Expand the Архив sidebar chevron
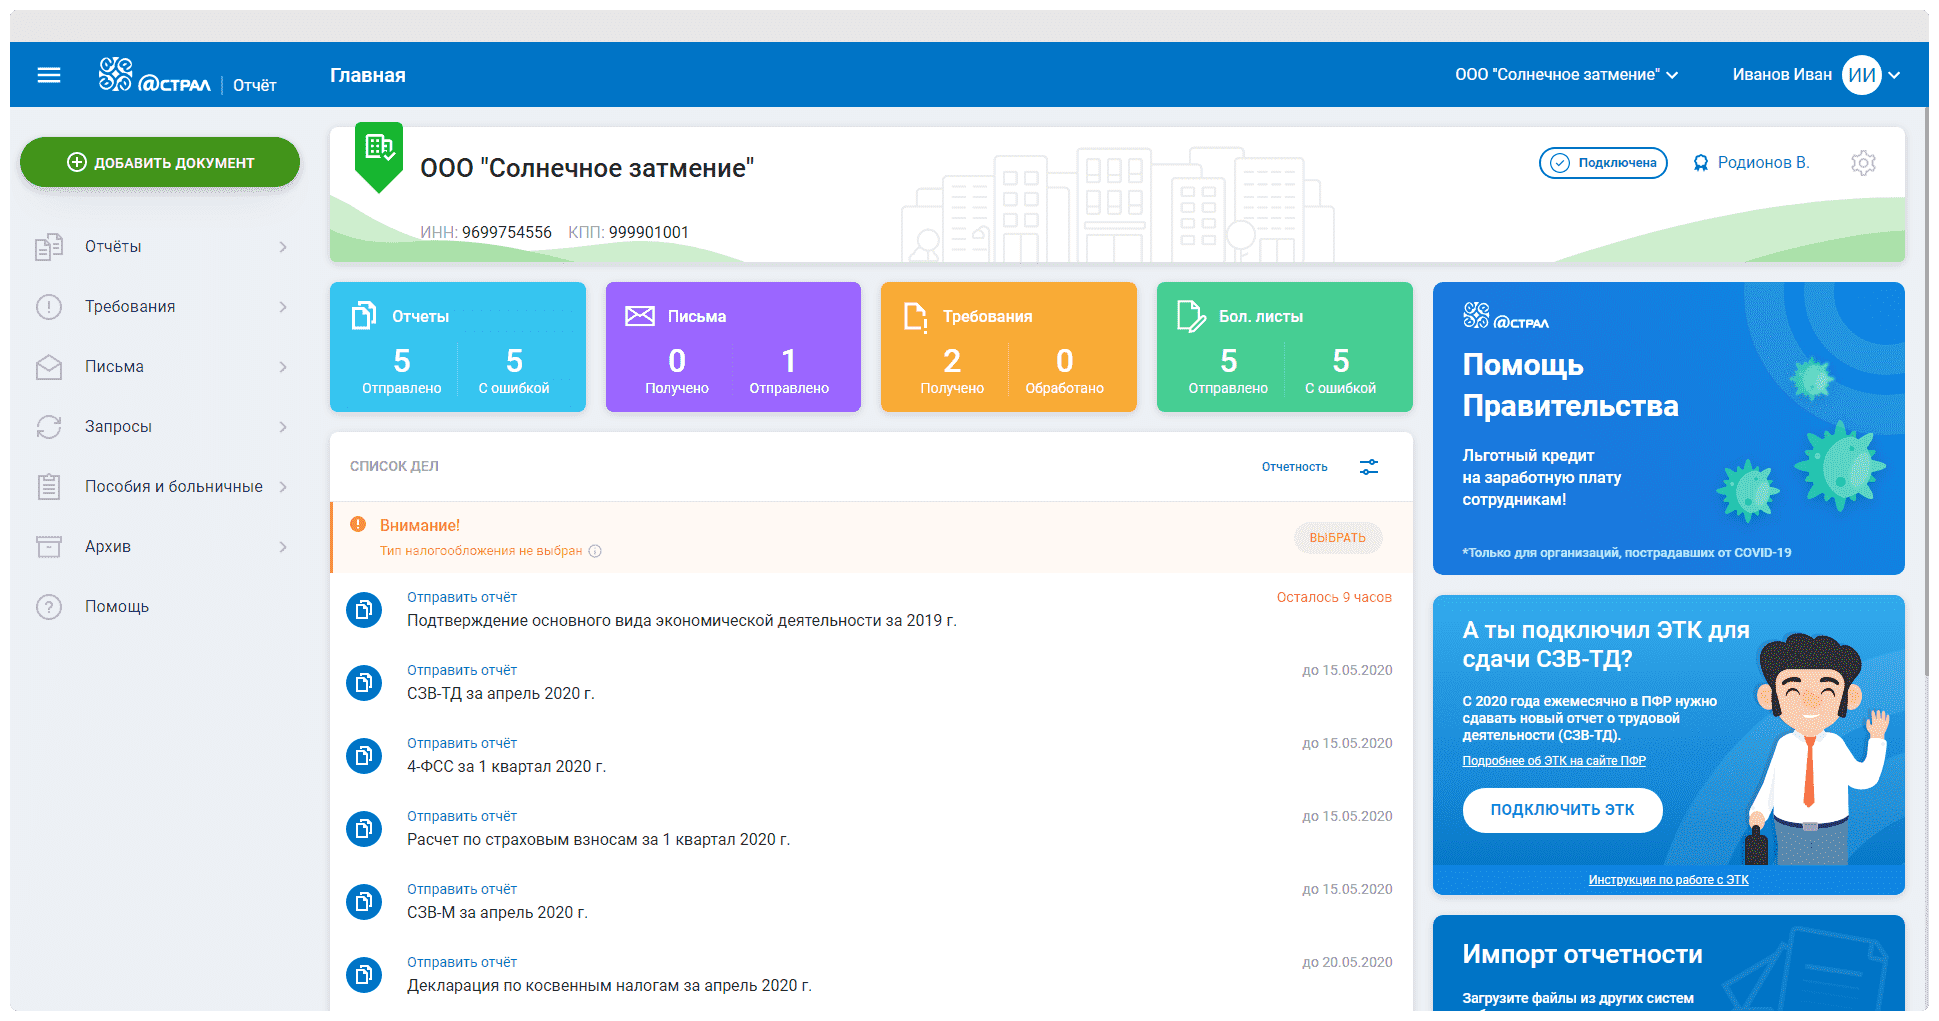This screenshot has height=1021, width=1939. 283,547
